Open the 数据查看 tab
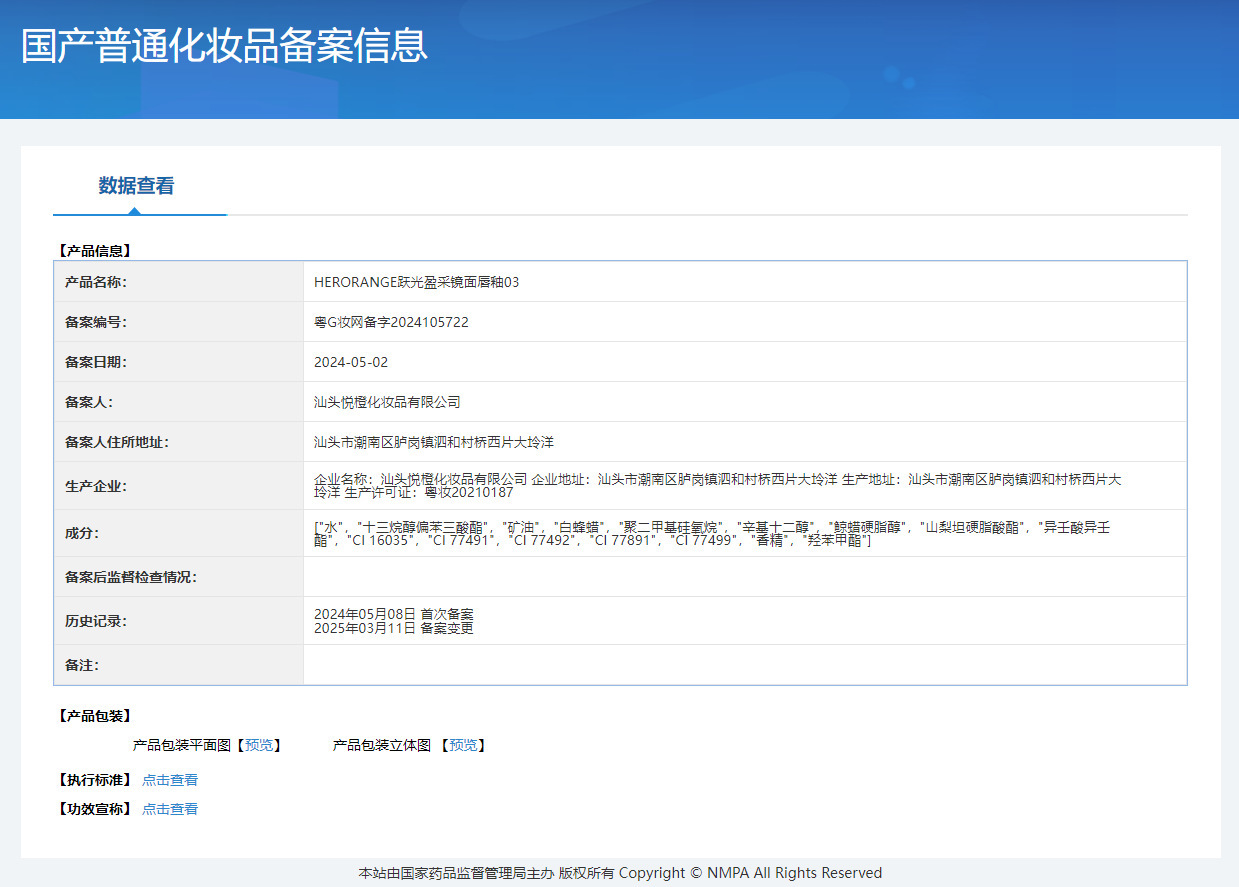The image size is (1239, 887). [x=136, y=186]
